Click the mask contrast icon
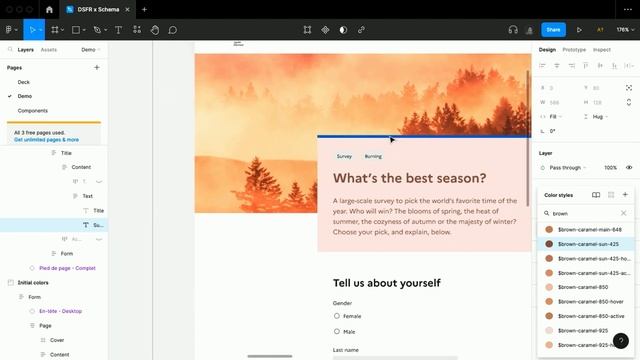640x360 pixels. (343, 30)
